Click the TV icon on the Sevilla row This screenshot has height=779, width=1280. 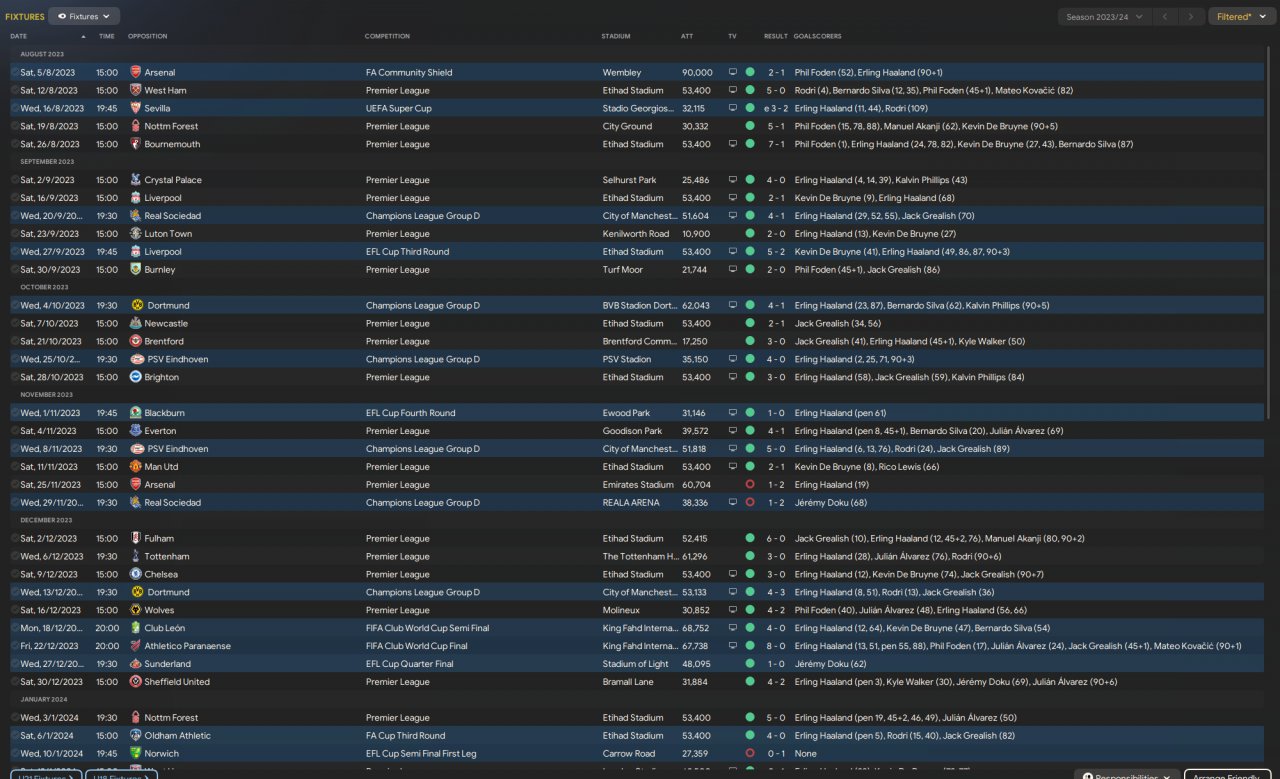[732, 108]
